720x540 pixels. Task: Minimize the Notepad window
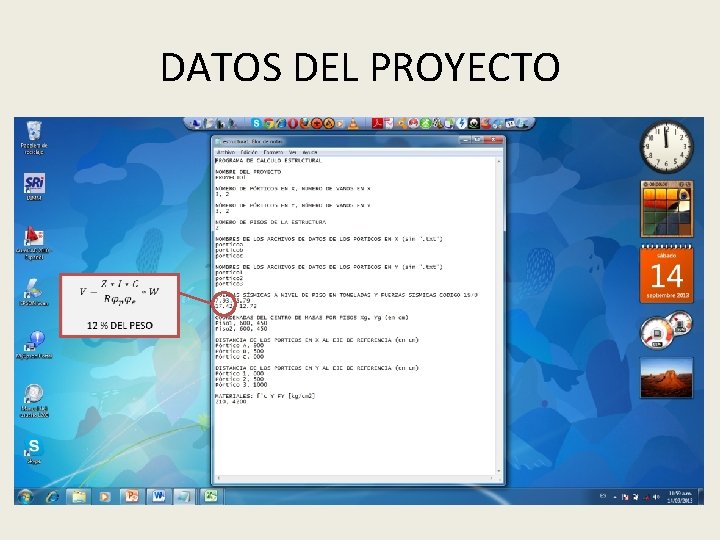click(466, 140)
